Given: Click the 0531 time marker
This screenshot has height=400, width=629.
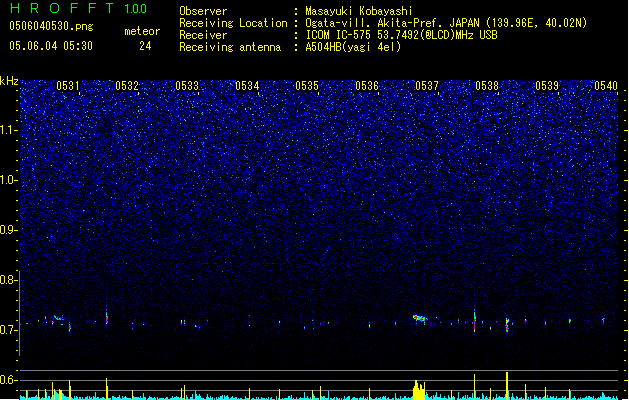Looking at the screenshot, I should (x=67, y=86).
